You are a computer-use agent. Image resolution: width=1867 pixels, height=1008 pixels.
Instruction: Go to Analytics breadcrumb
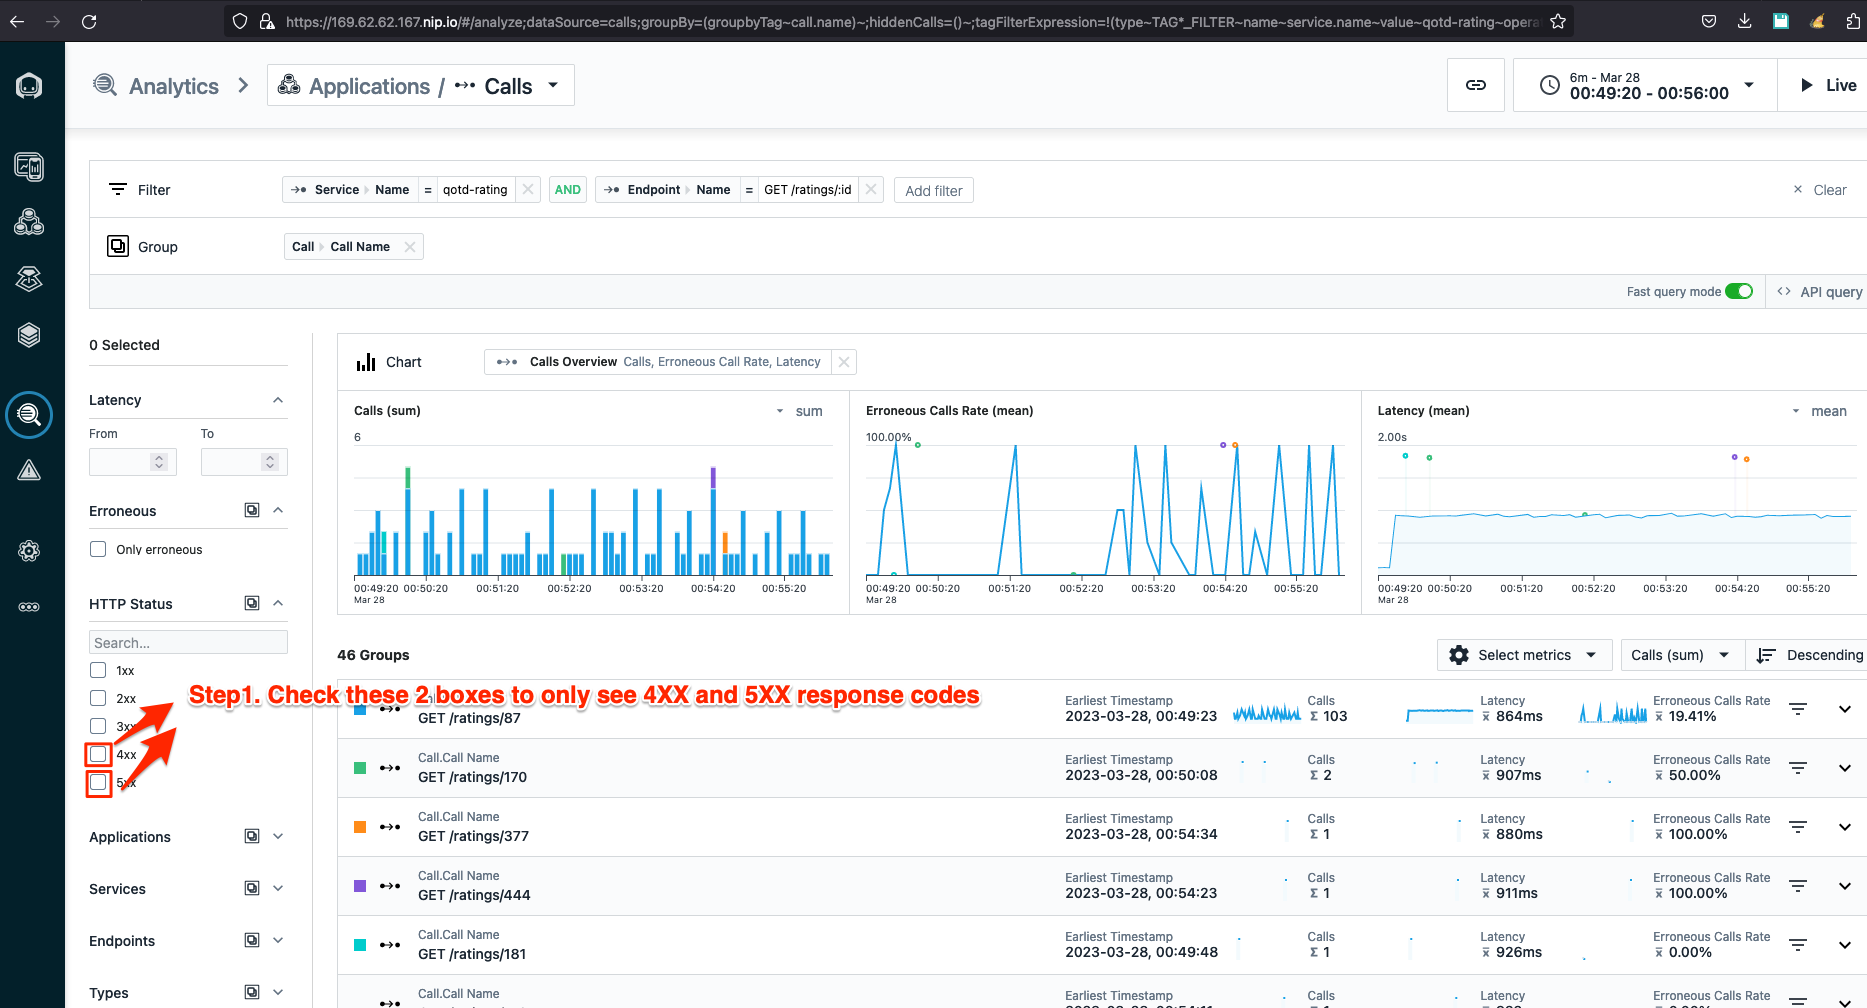coord(156,86)
